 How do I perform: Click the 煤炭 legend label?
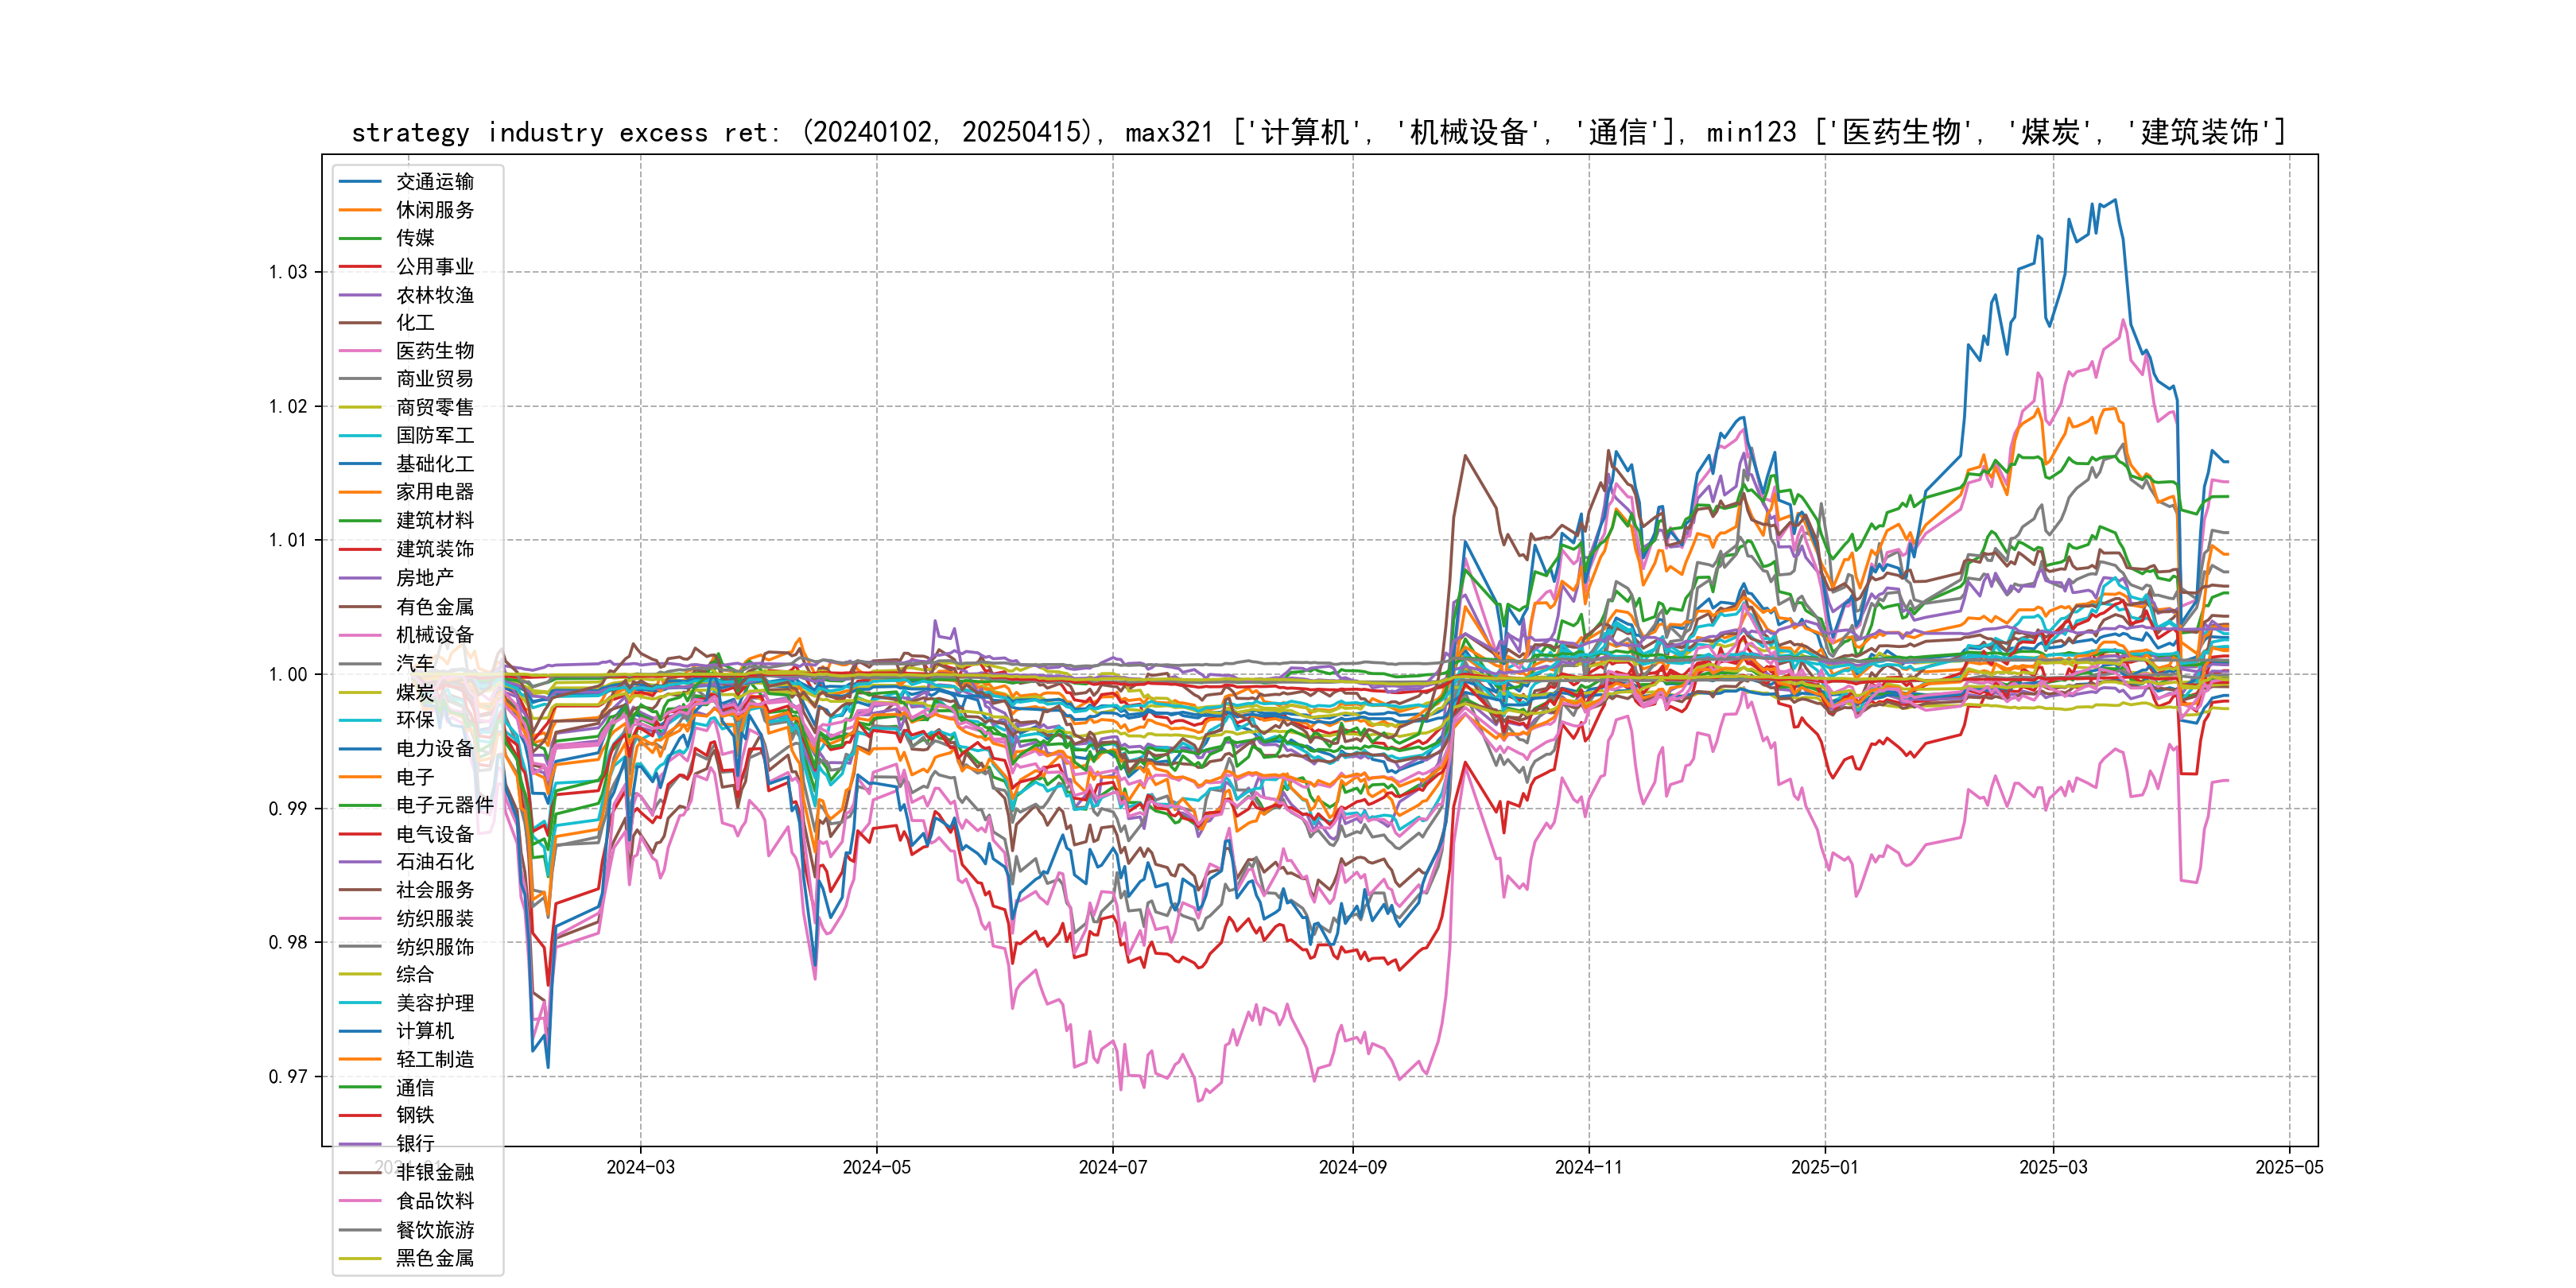click(415, 692)
